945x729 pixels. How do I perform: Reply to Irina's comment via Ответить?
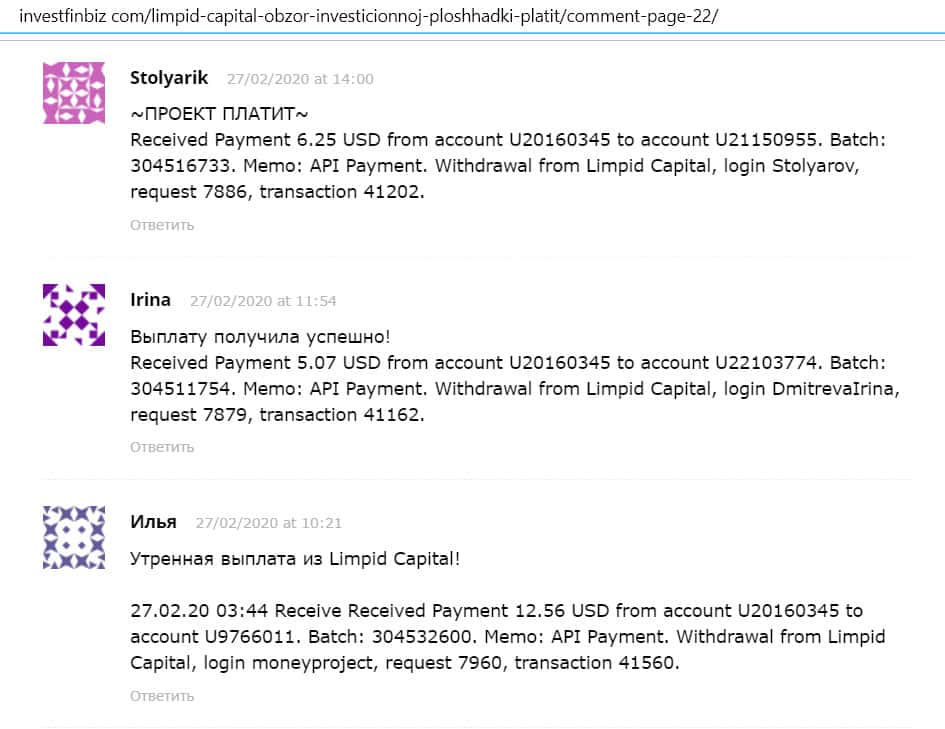(x=162, y=447)
